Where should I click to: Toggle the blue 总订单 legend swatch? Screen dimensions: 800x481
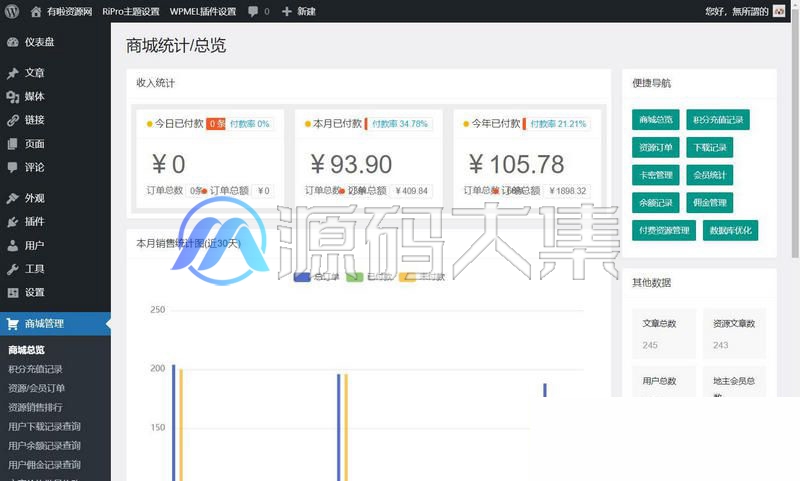pos(302,276)
